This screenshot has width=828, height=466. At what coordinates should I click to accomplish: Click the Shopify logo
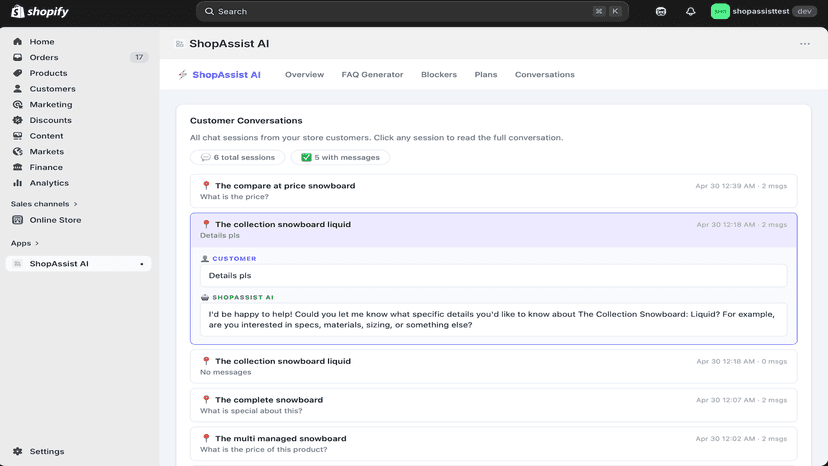40,11
